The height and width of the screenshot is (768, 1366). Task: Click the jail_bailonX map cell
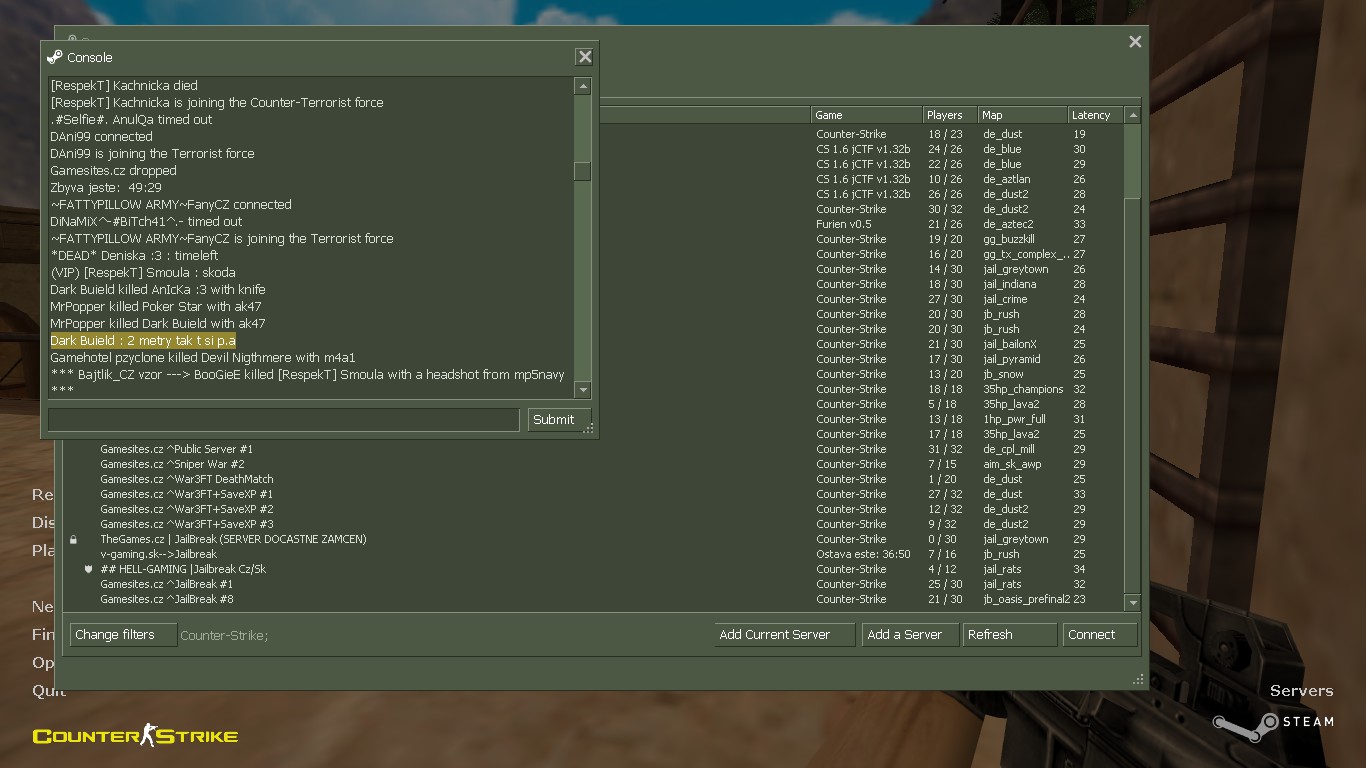click(1009, 344)
